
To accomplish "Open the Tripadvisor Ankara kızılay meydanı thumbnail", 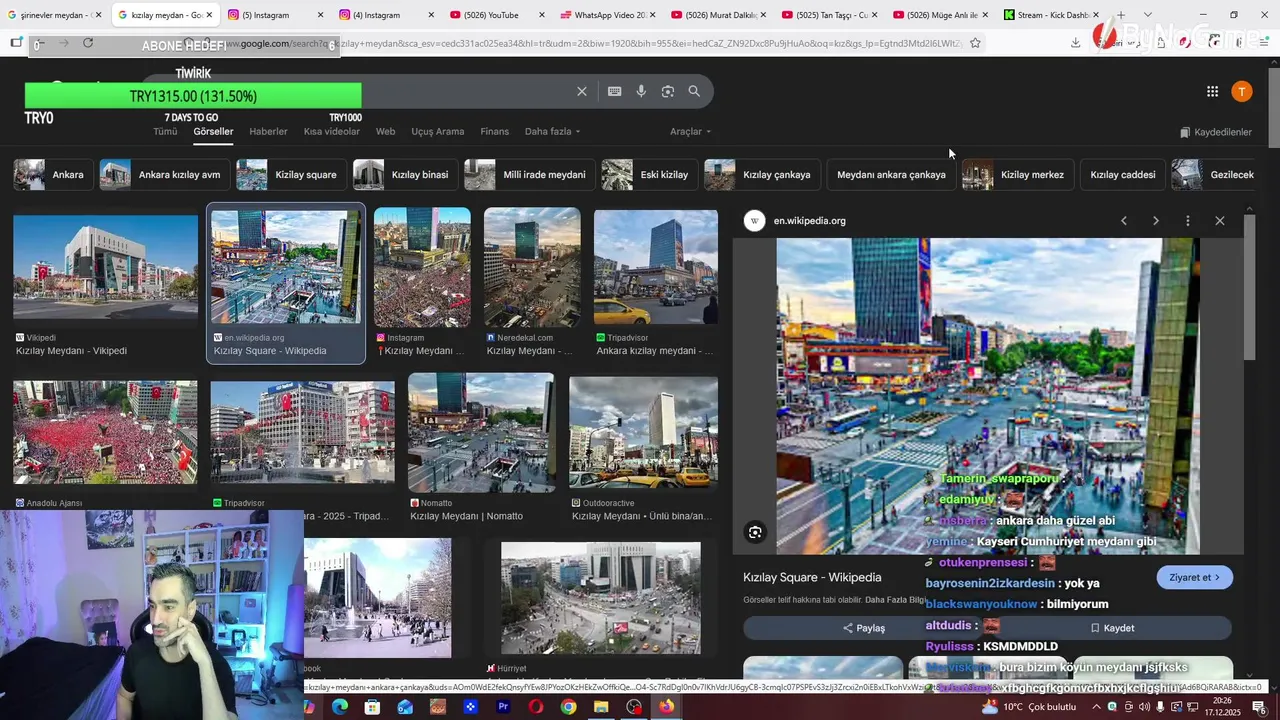I will point(655,266).
